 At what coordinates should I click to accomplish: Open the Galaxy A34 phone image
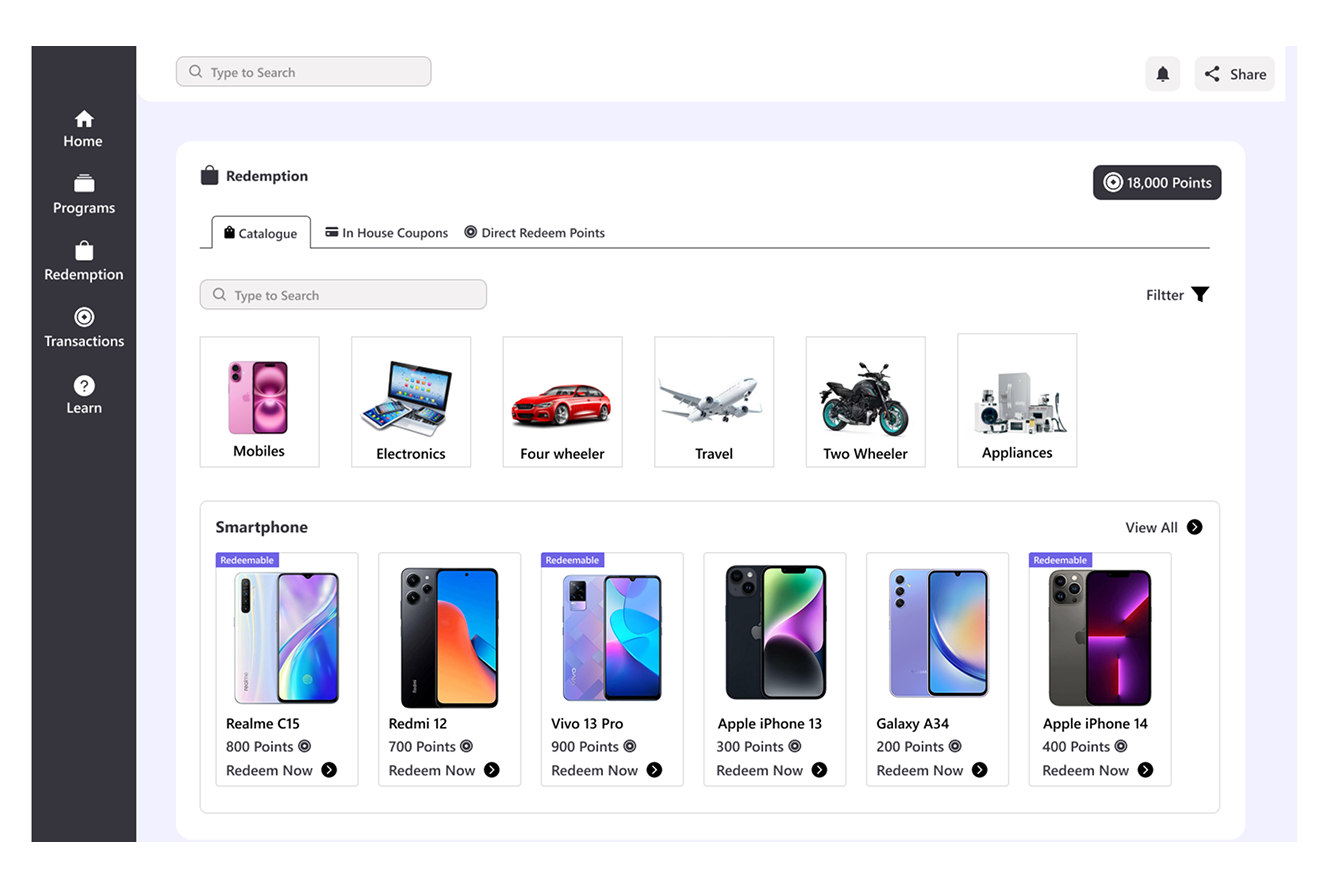(939, 633)
